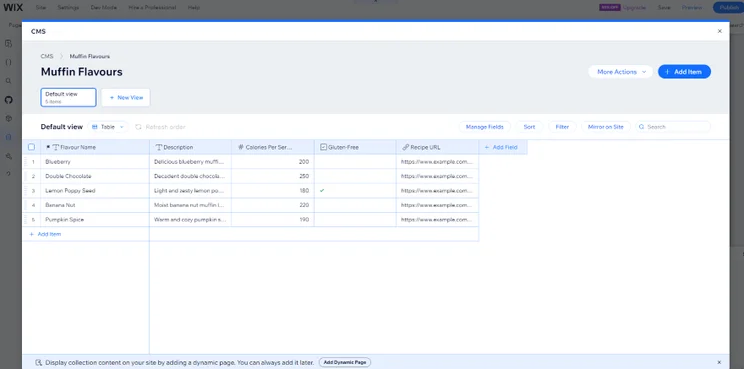Toggle Gluten-Free for Double Chocolate row
The image size is (744, 369).
(x=355, y=176)
